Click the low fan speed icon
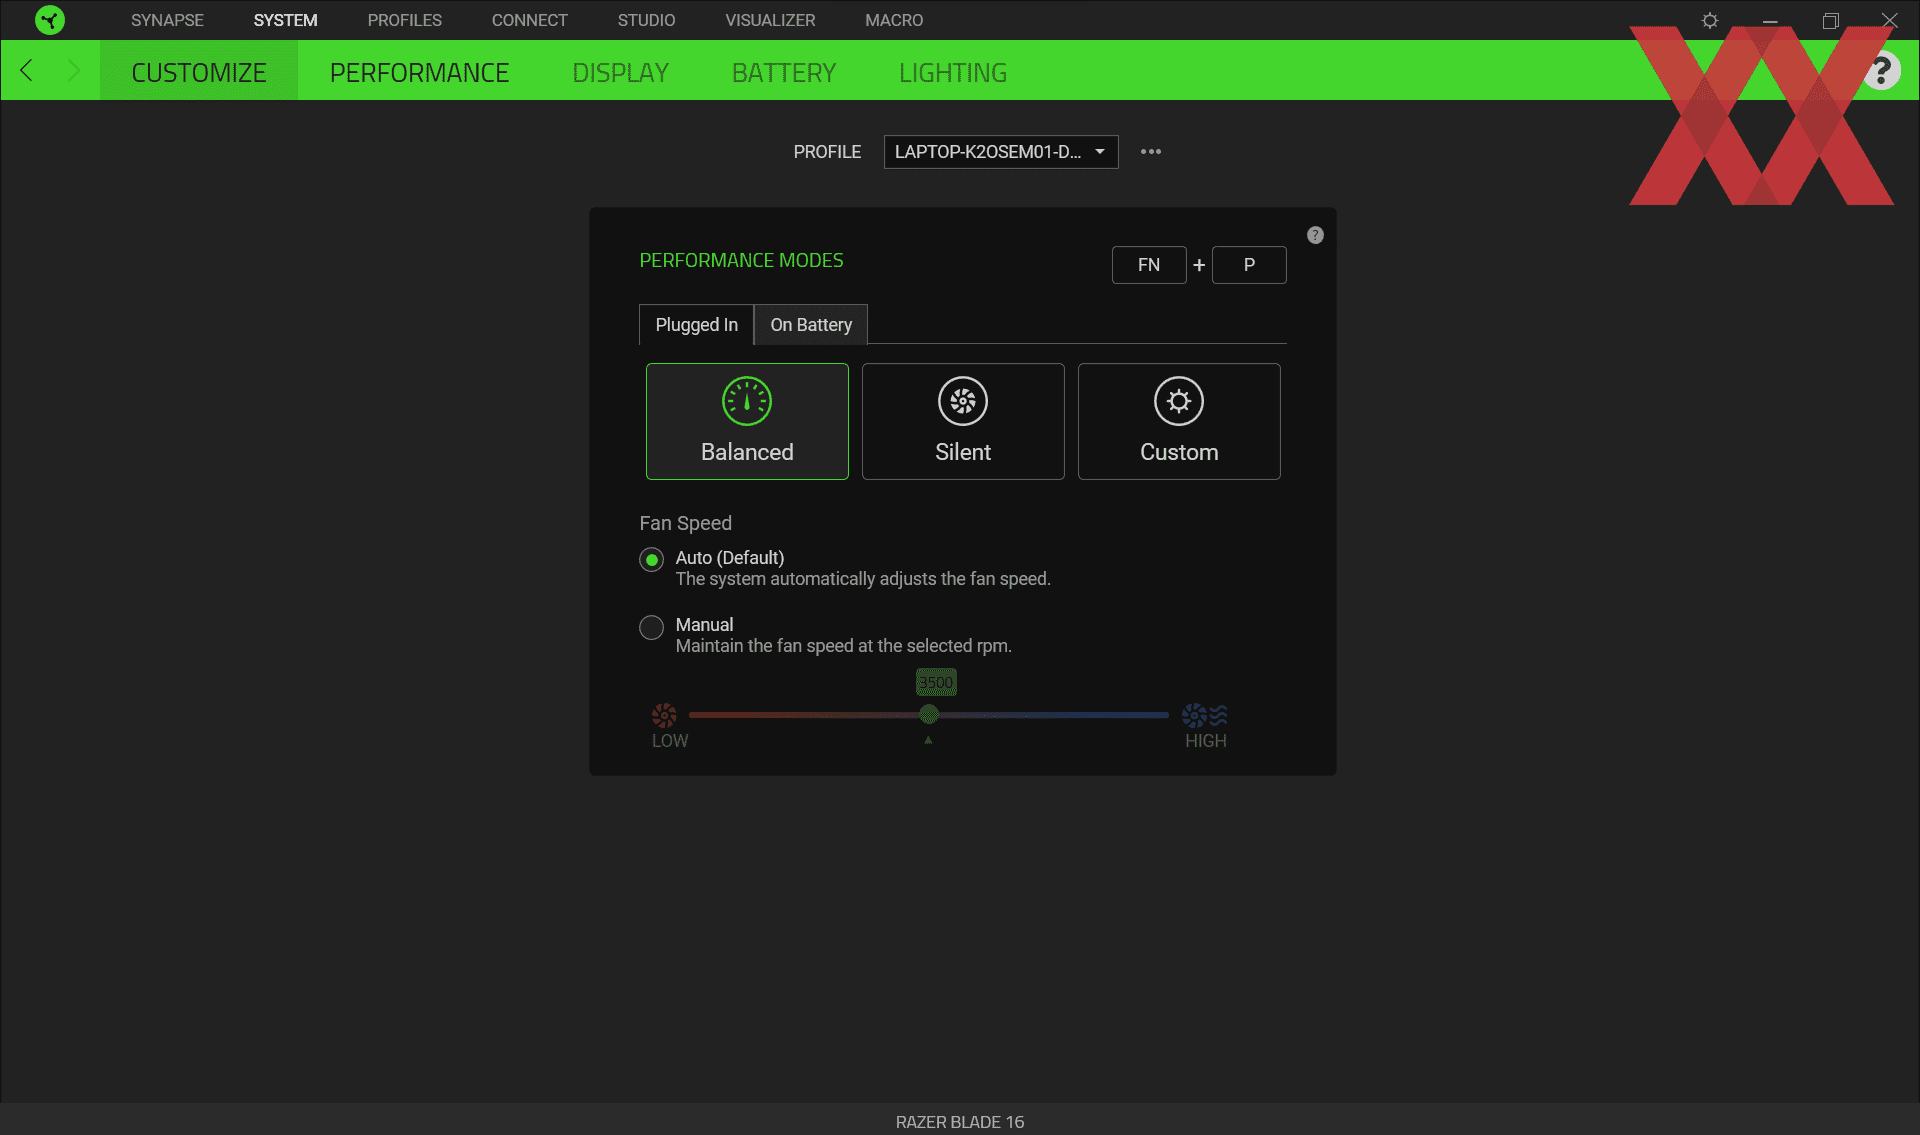Screen dimensions: 1920x1135 [x=664, y=715]
